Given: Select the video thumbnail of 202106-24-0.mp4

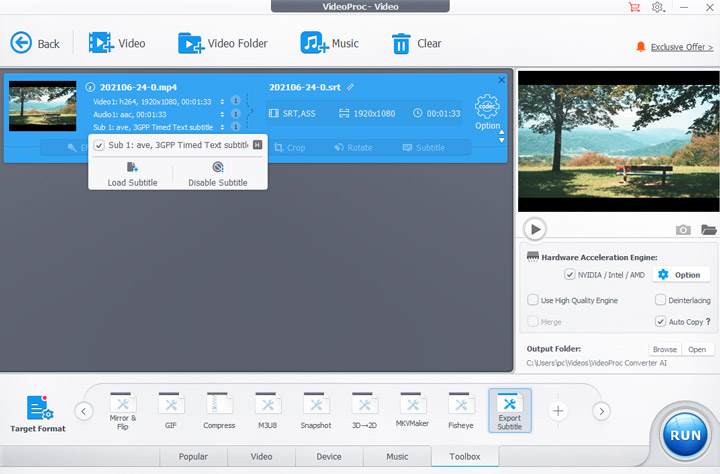Looking at the screenshot, I should point(43,106).
